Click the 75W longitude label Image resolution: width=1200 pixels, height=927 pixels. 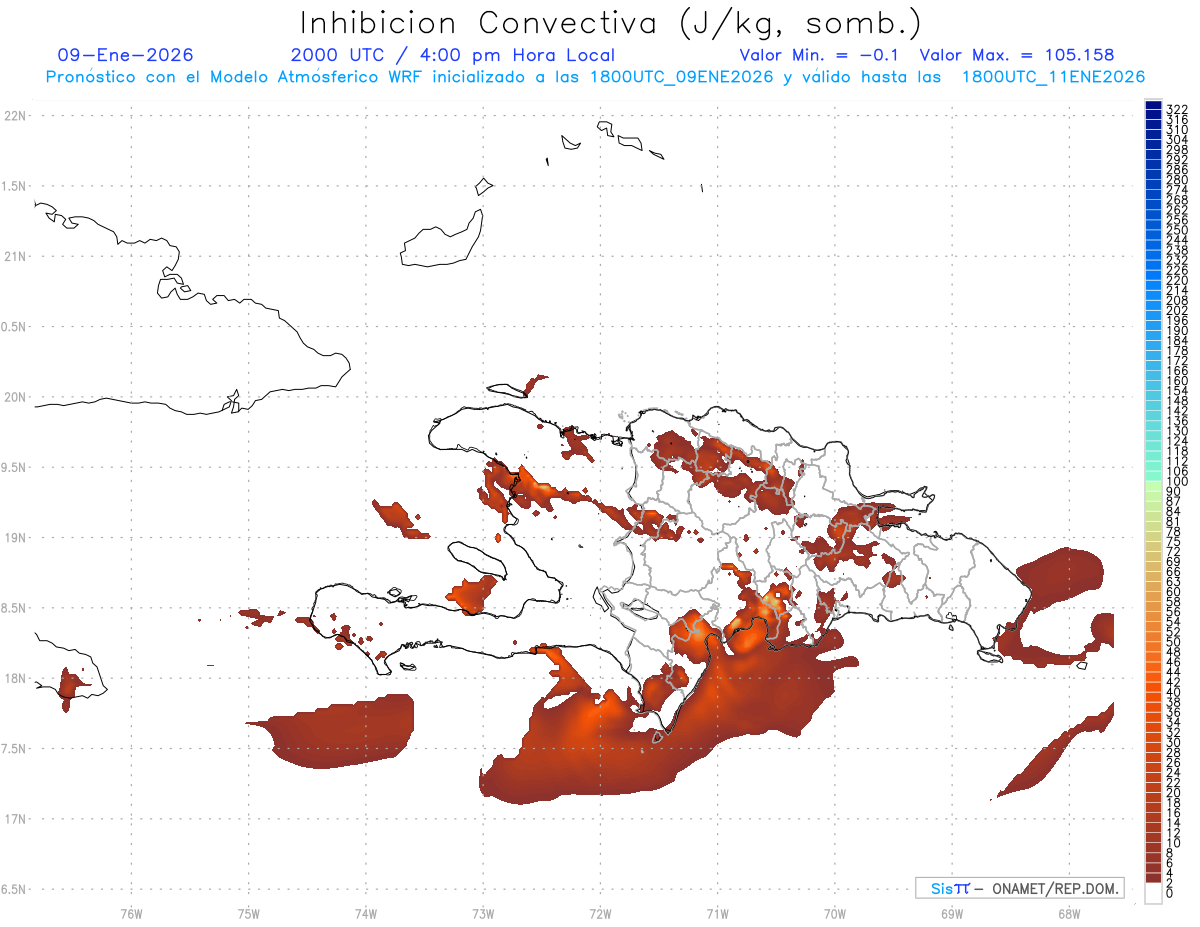click(x=249, y=913)
